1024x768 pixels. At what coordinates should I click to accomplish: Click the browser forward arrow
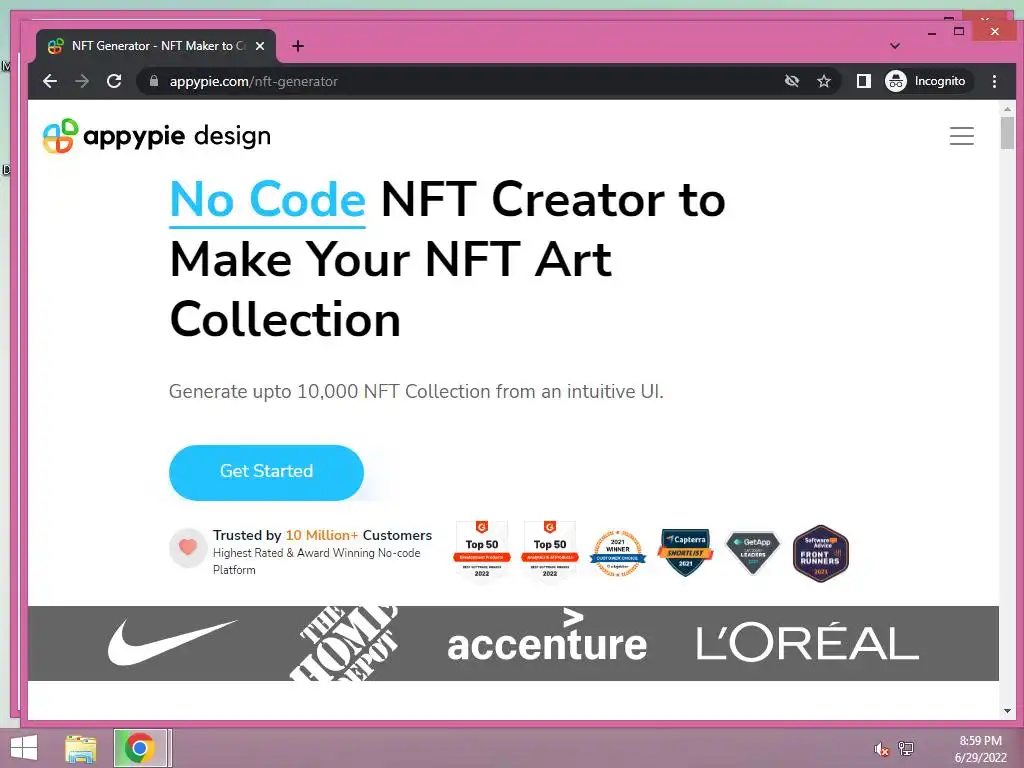pyautogui.click(x=82, y=81)
